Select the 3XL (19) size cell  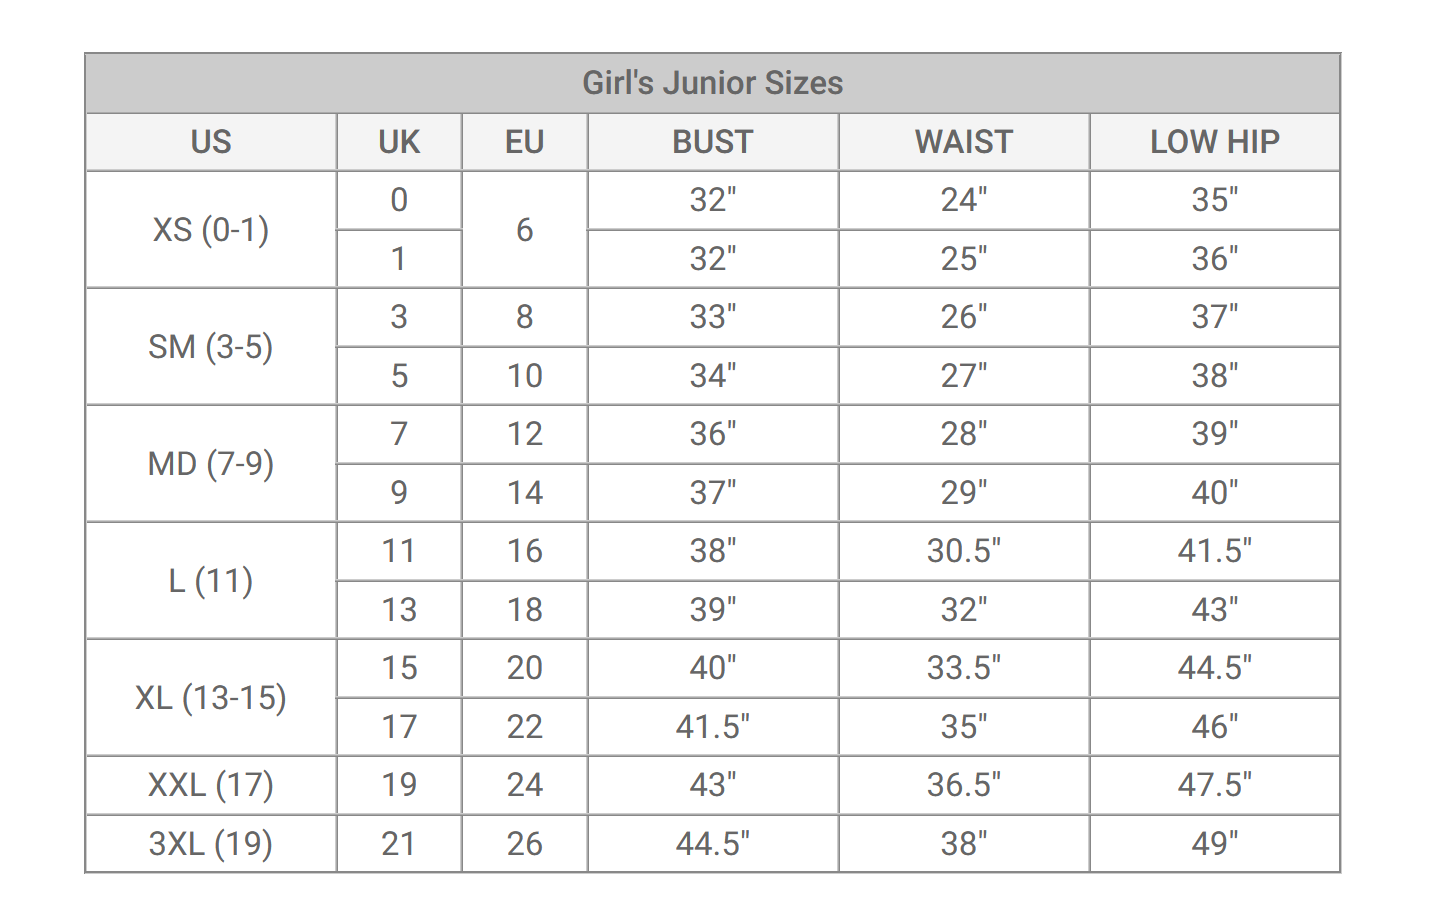tap(211, 844)
